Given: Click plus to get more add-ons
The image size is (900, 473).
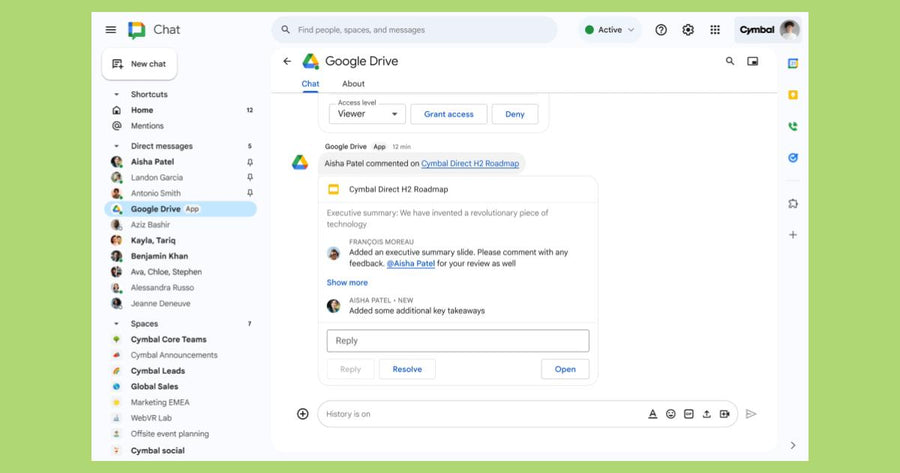Looking at the screenshot, I should pos(793,235).
